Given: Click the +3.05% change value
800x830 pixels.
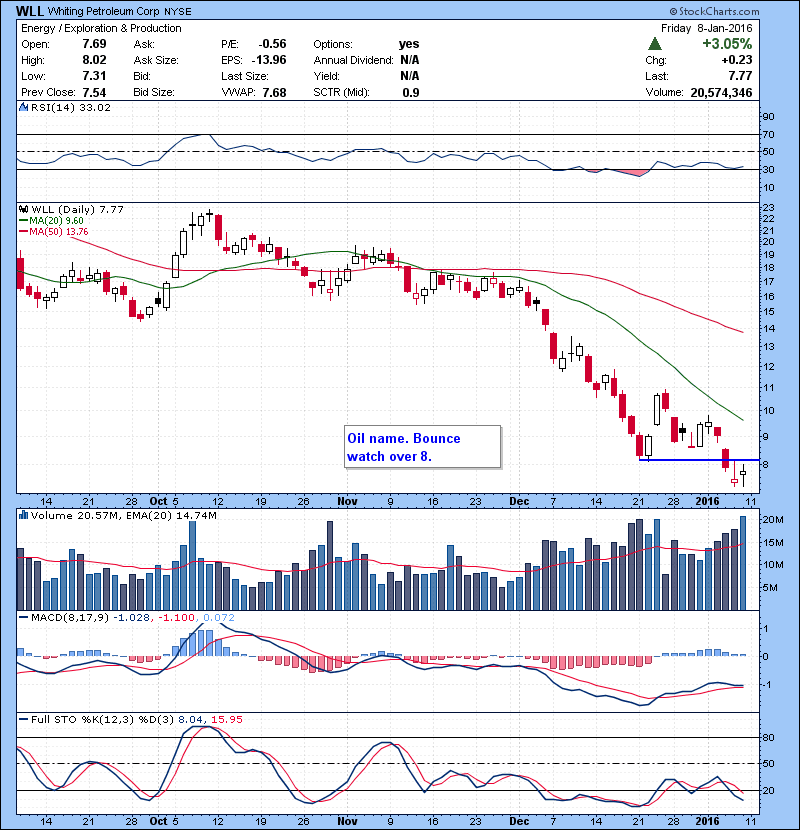Looking at the screenshot, I should pos(727,43).
